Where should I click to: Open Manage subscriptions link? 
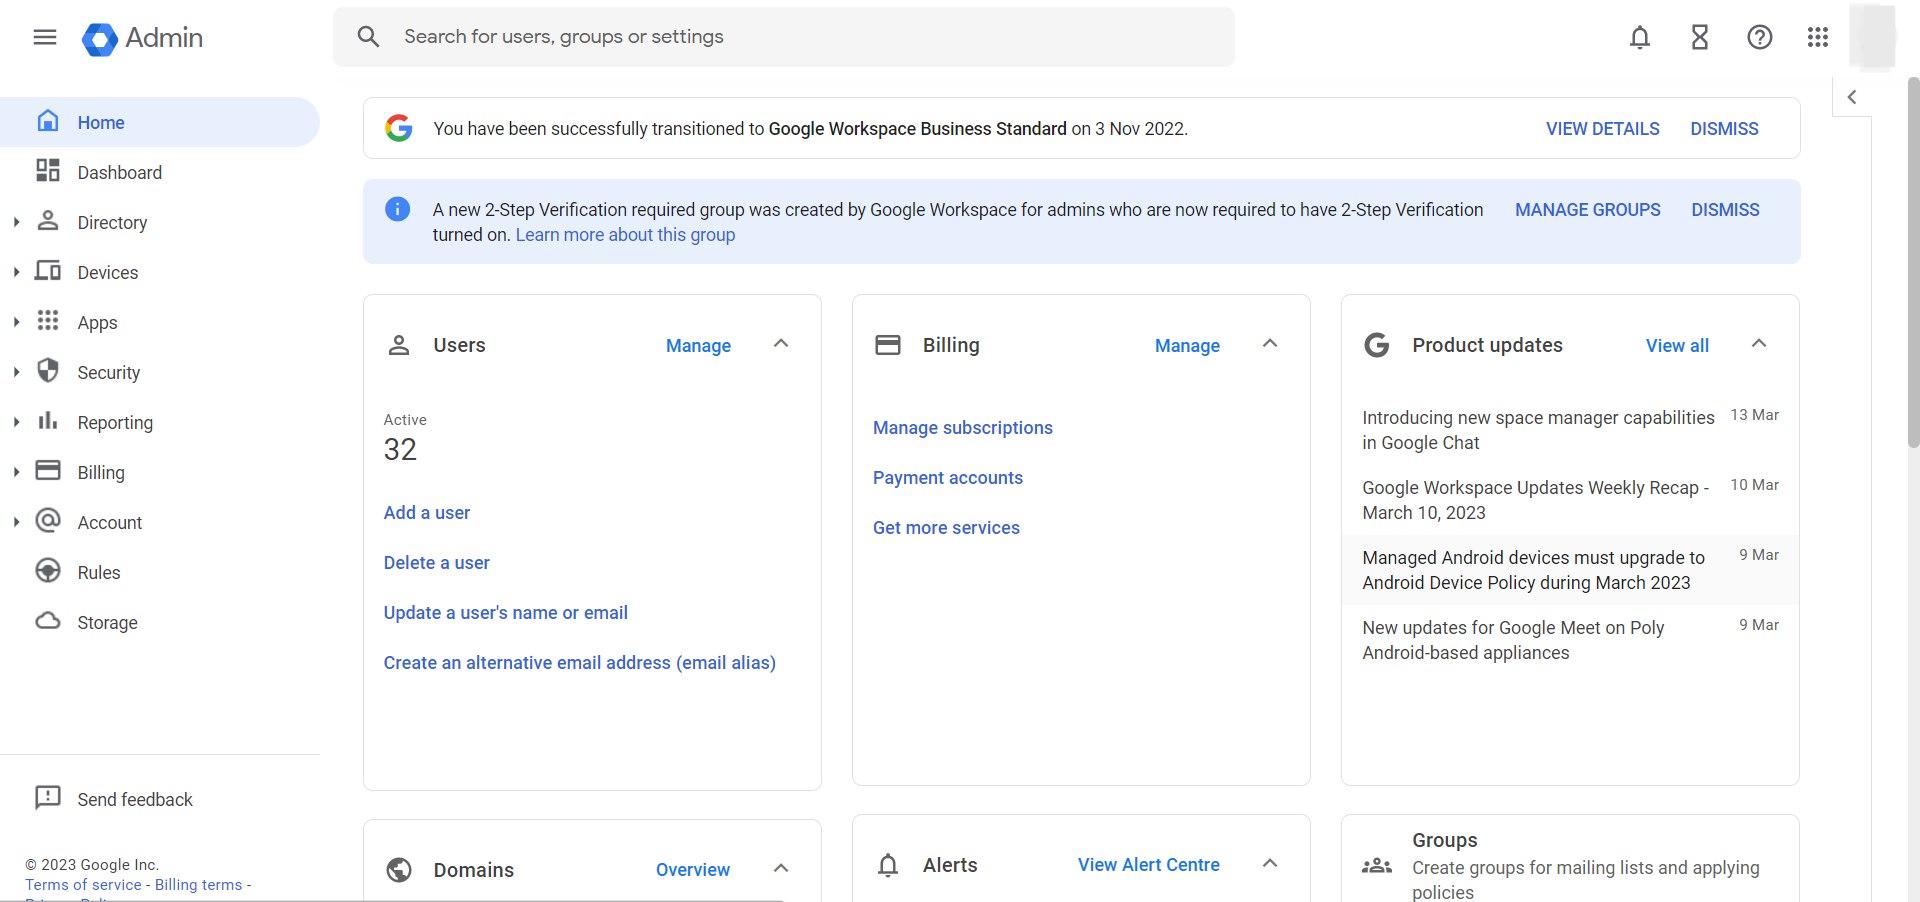pyautogui.click(x=963, y=428)
